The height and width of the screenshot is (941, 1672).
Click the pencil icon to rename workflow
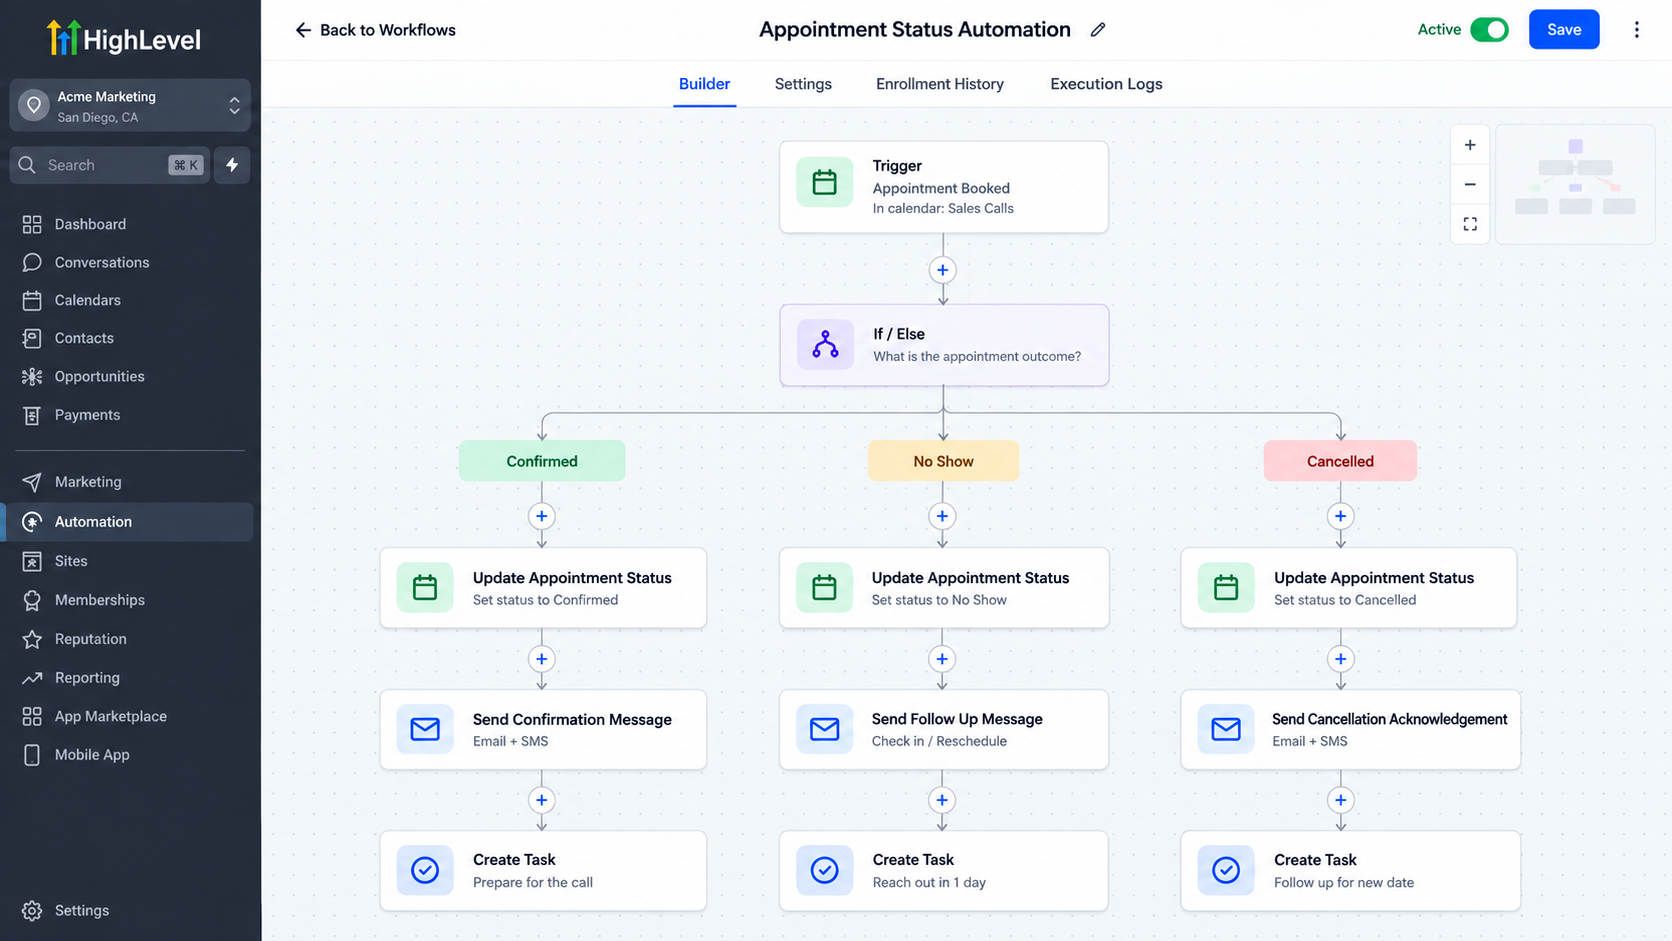coord(1098,30)
